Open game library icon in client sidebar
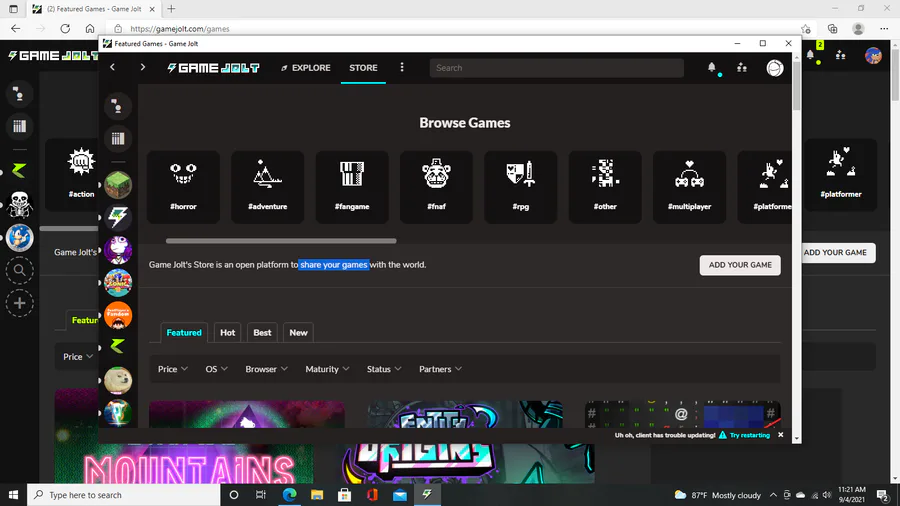 [118, 138]
